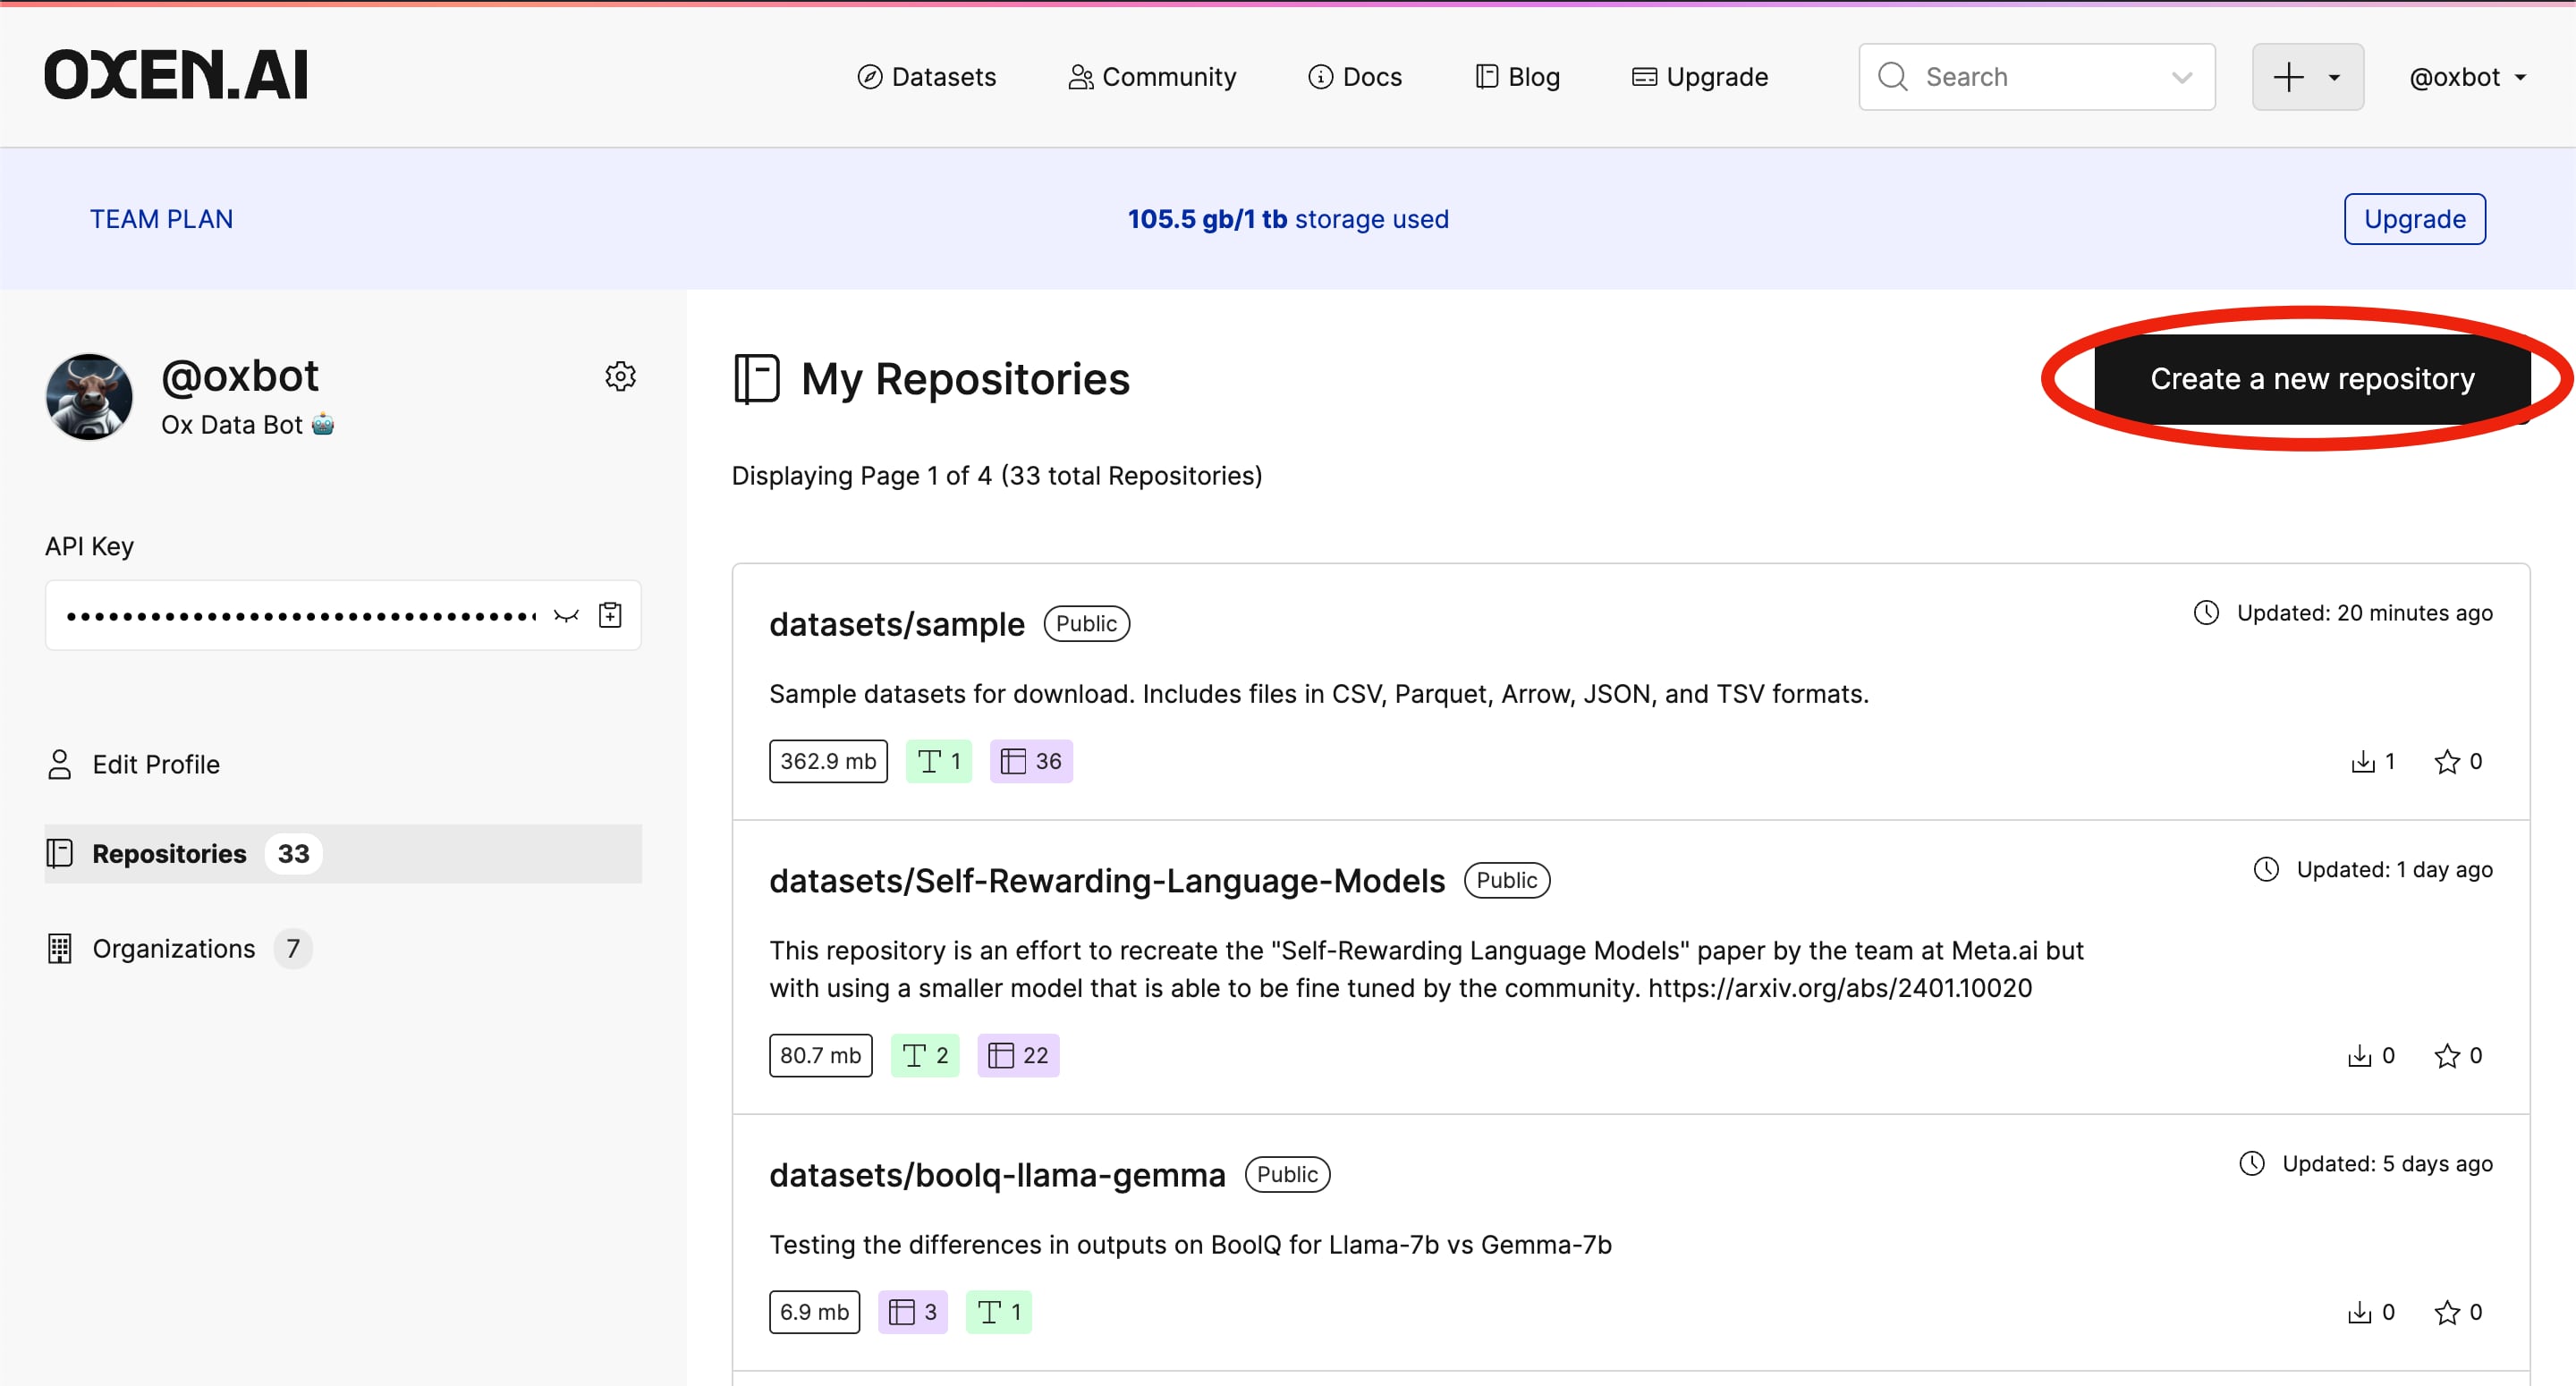Open profile settings gear icon
This screenshot has height=1386, width=2576.
(620, 376)
